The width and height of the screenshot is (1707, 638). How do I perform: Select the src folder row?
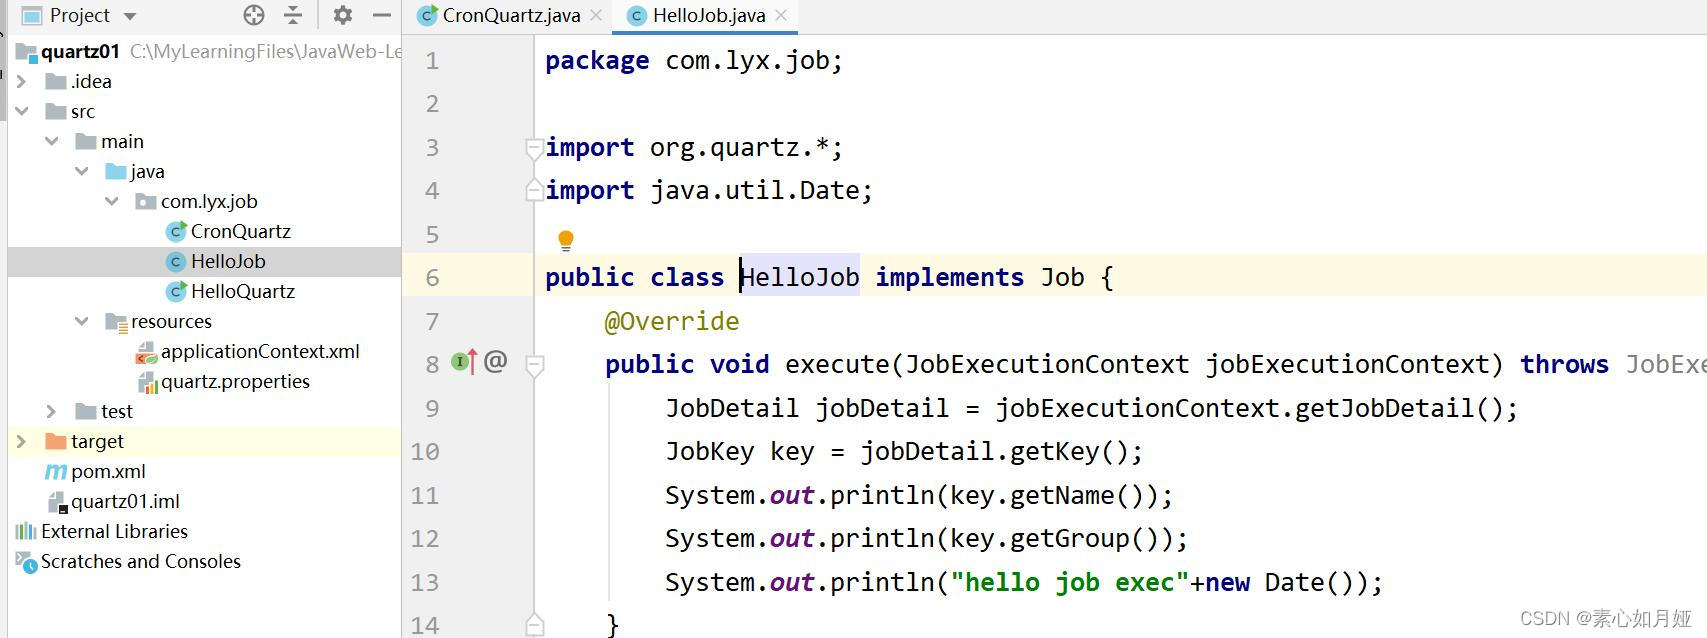click(204, 111)
